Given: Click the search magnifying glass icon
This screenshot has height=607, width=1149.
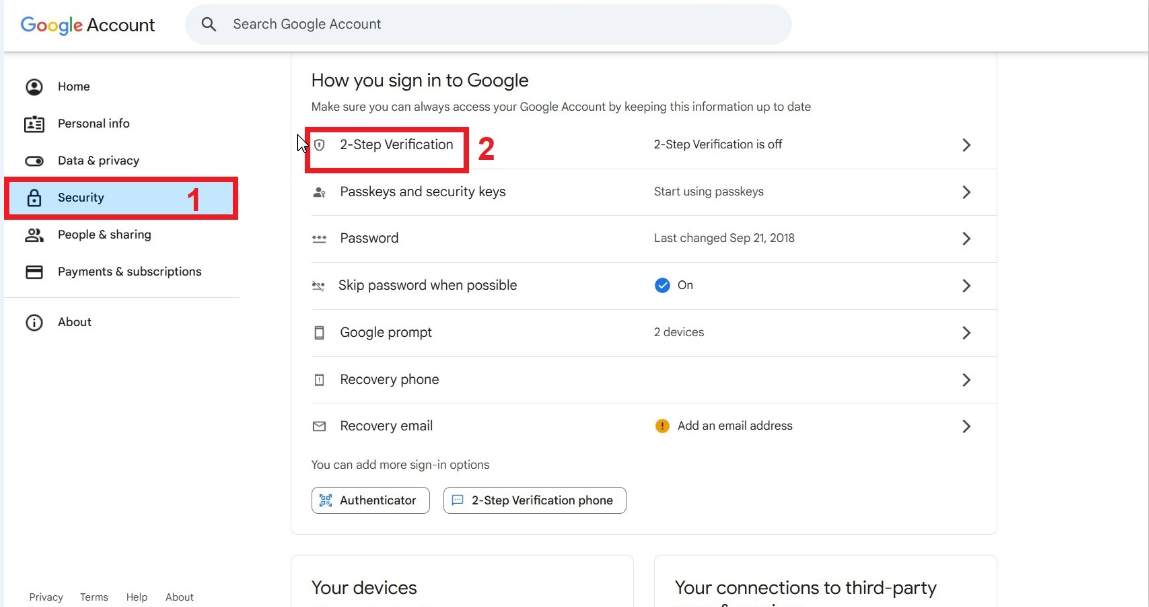Looking at the screenshot, I should 209,24.
